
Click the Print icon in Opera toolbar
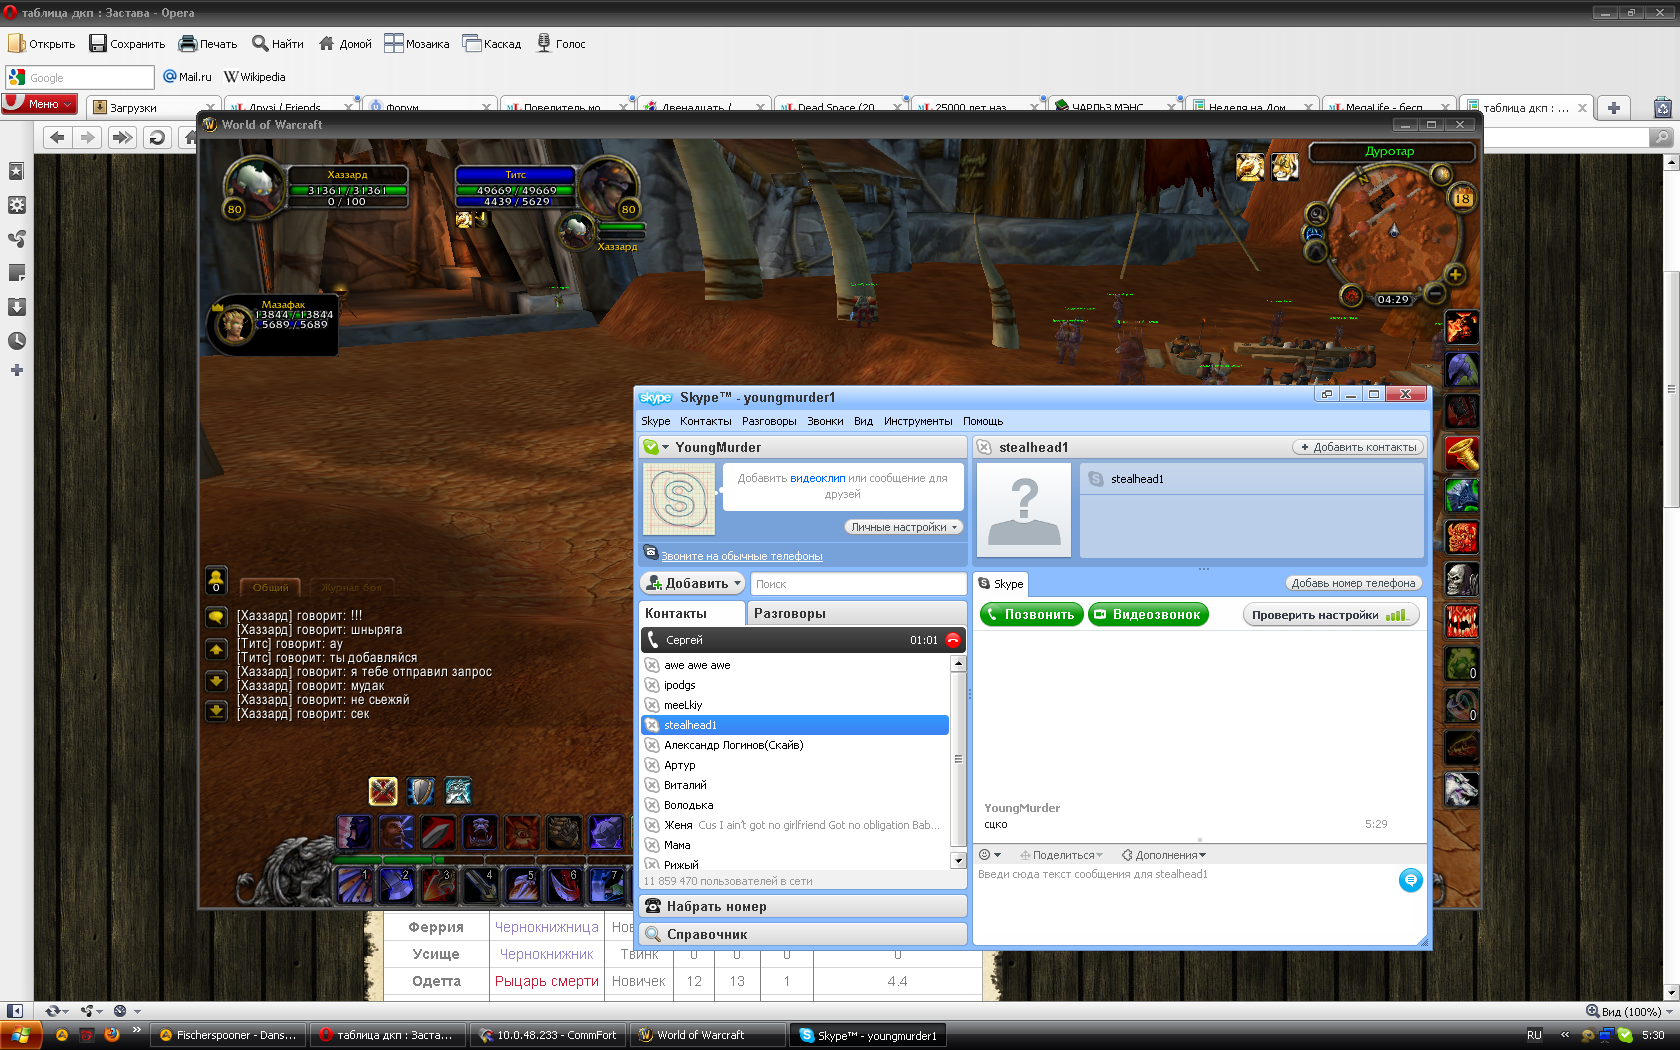click(187, 44)
